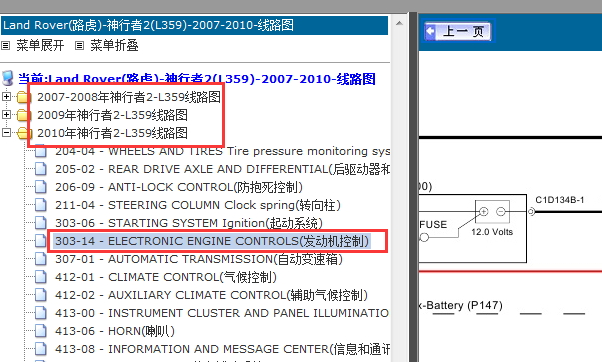
Task: Collapse the 2010年神行者2-L359线路图 node
Action: pyautogui.click(x=6, y=132)
